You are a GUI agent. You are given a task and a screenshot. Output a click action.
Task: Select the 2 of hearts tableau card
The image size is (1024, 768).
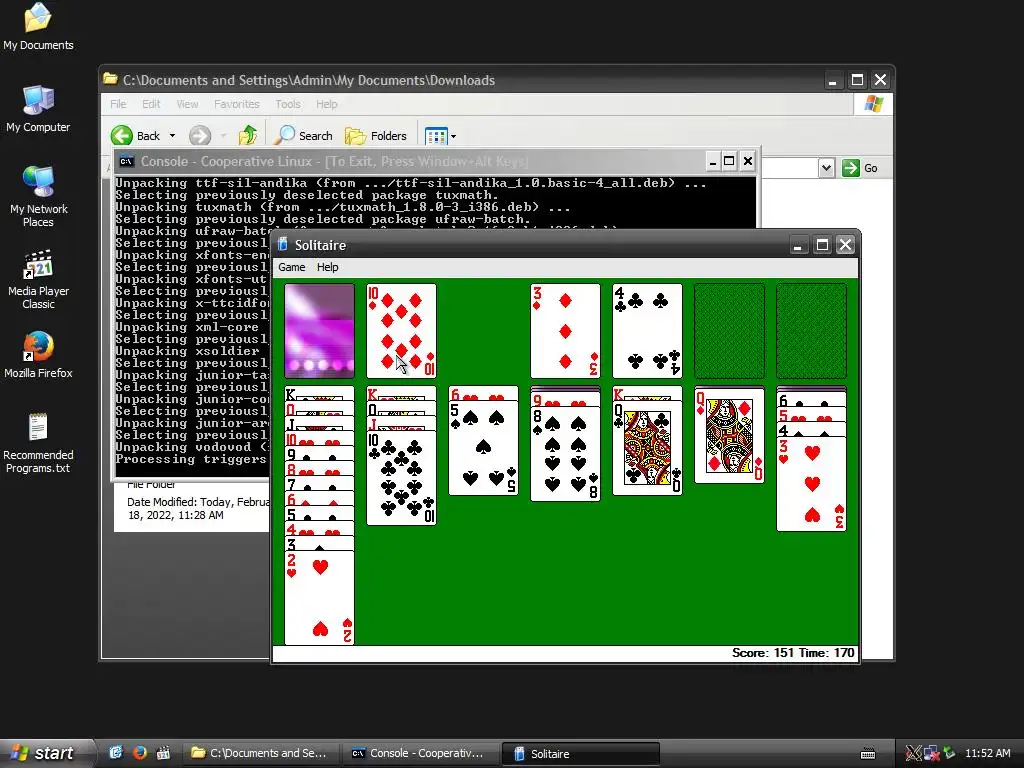click(x=319, y=598)
